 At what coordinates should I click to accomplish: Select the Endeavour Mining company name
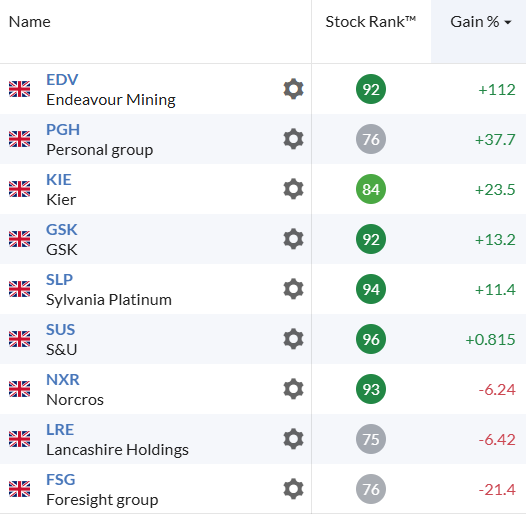click(x=111, y=100)
